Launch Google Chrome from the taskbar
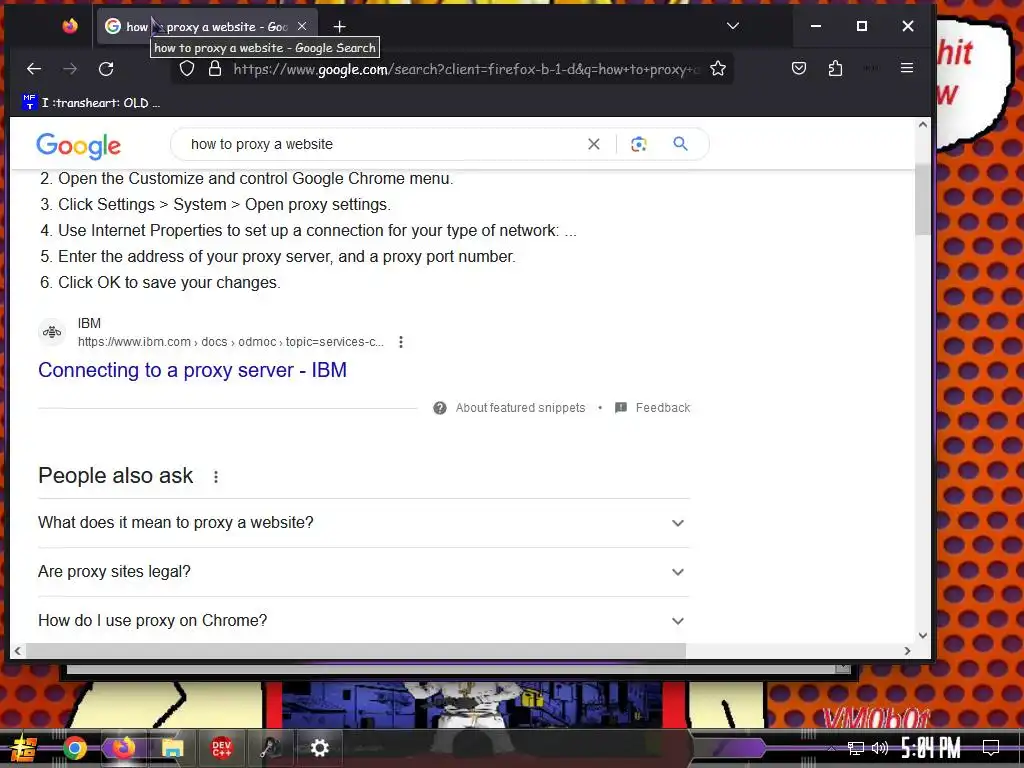 coord(75,748)
